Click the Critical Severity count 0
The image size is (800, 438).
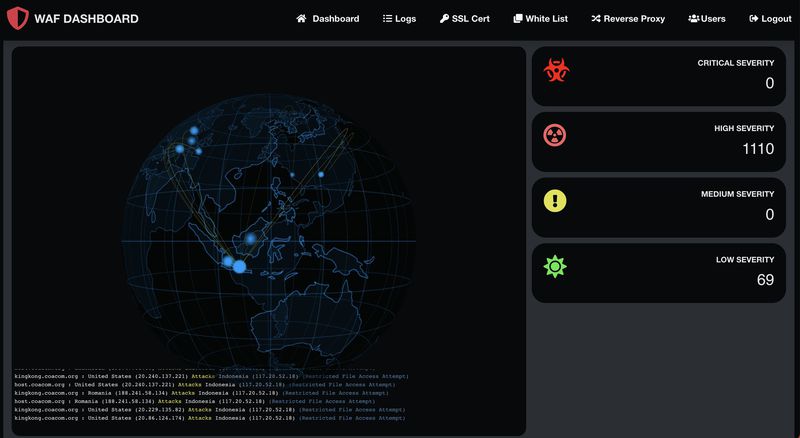click(769, 83)
